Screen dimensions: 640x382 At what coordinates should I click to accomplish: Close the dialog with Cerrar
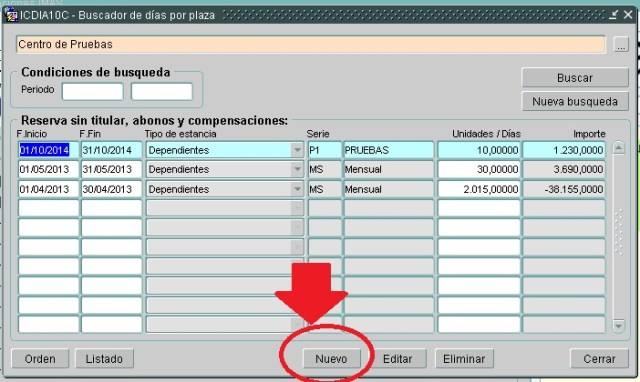[x=599, y=359]
